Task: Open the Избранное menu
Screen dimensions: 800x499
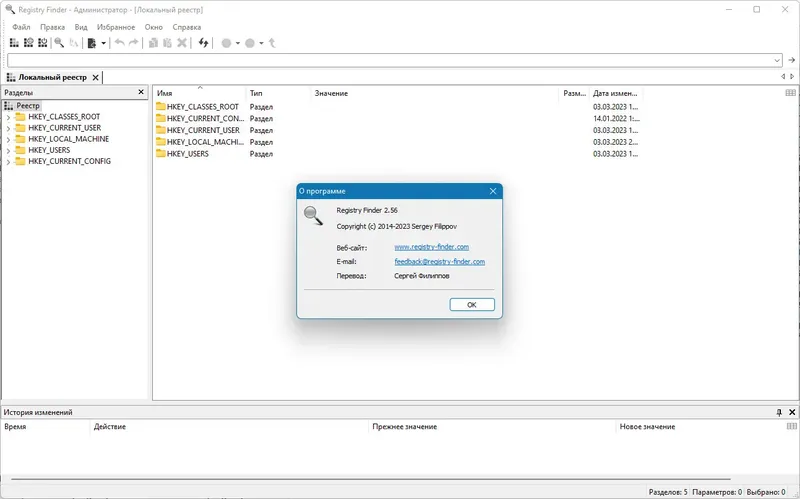Action: tap(116, 27)
